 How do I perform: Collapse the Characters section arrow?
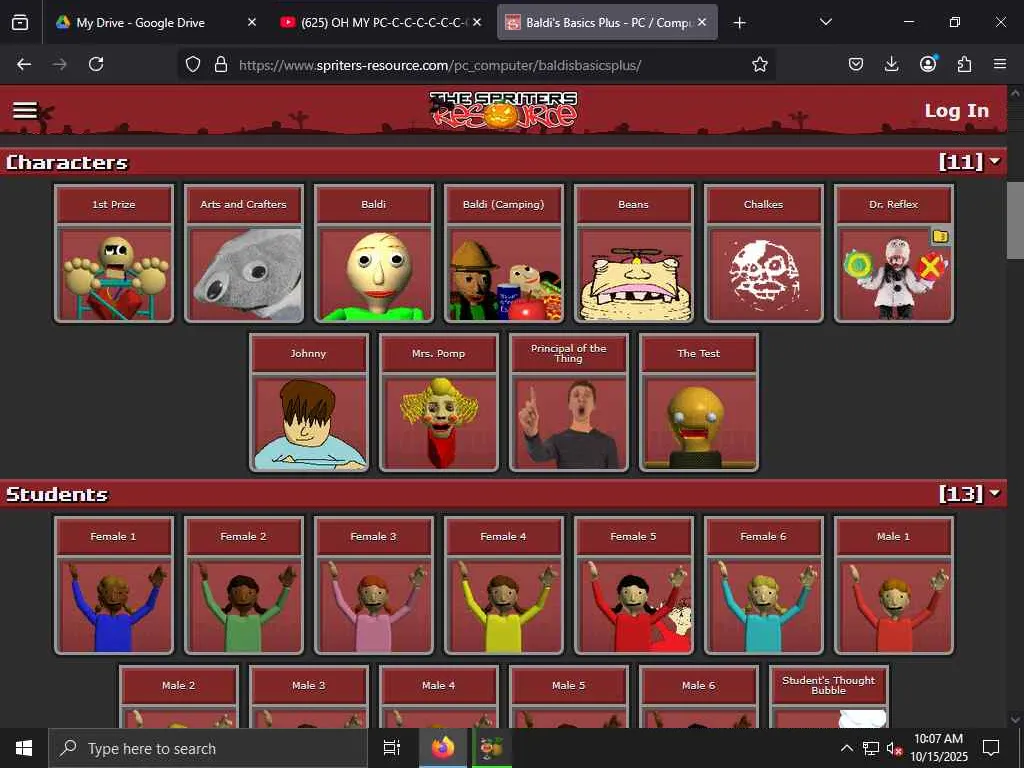click(x=995, y=161)
